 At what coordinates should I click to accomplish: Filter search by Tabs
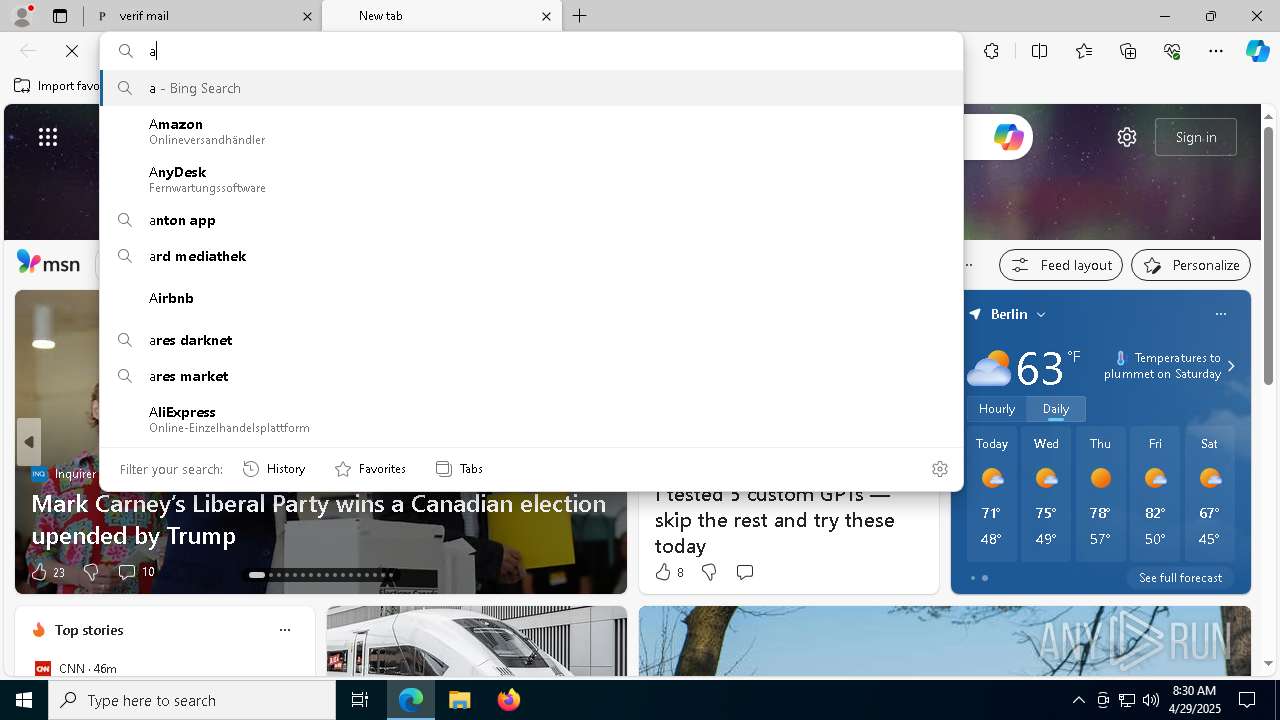click(459, 469)
